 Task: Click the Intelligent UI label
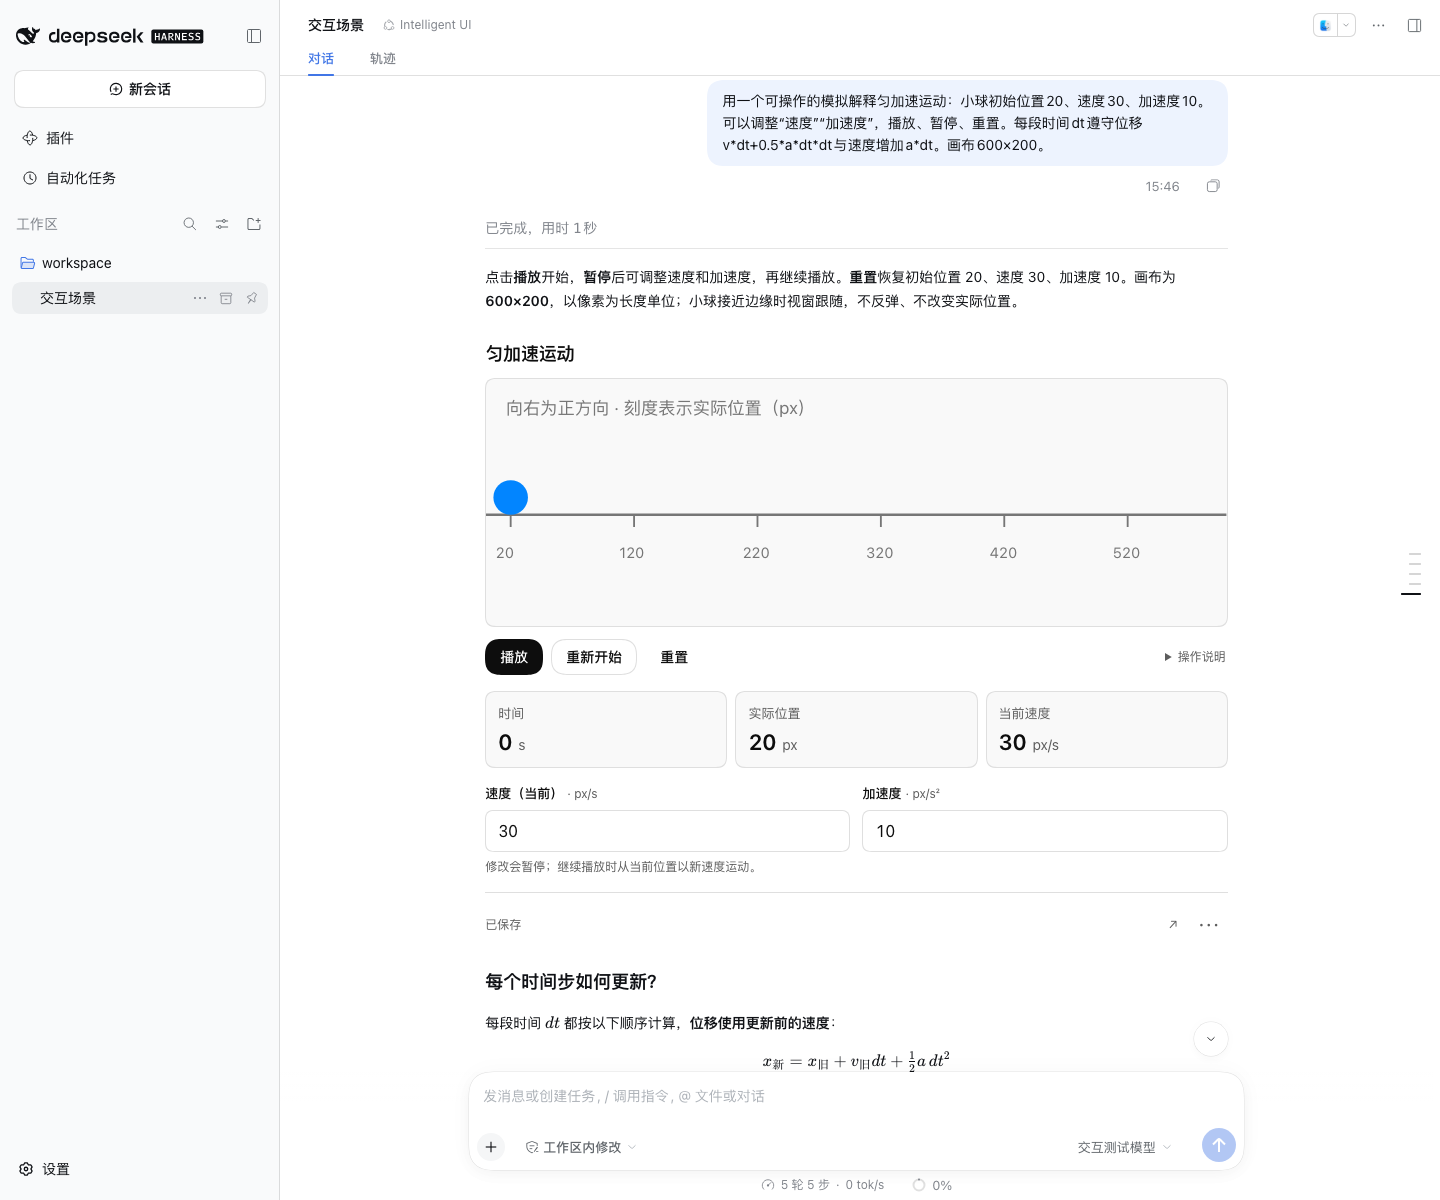(427, 25)
